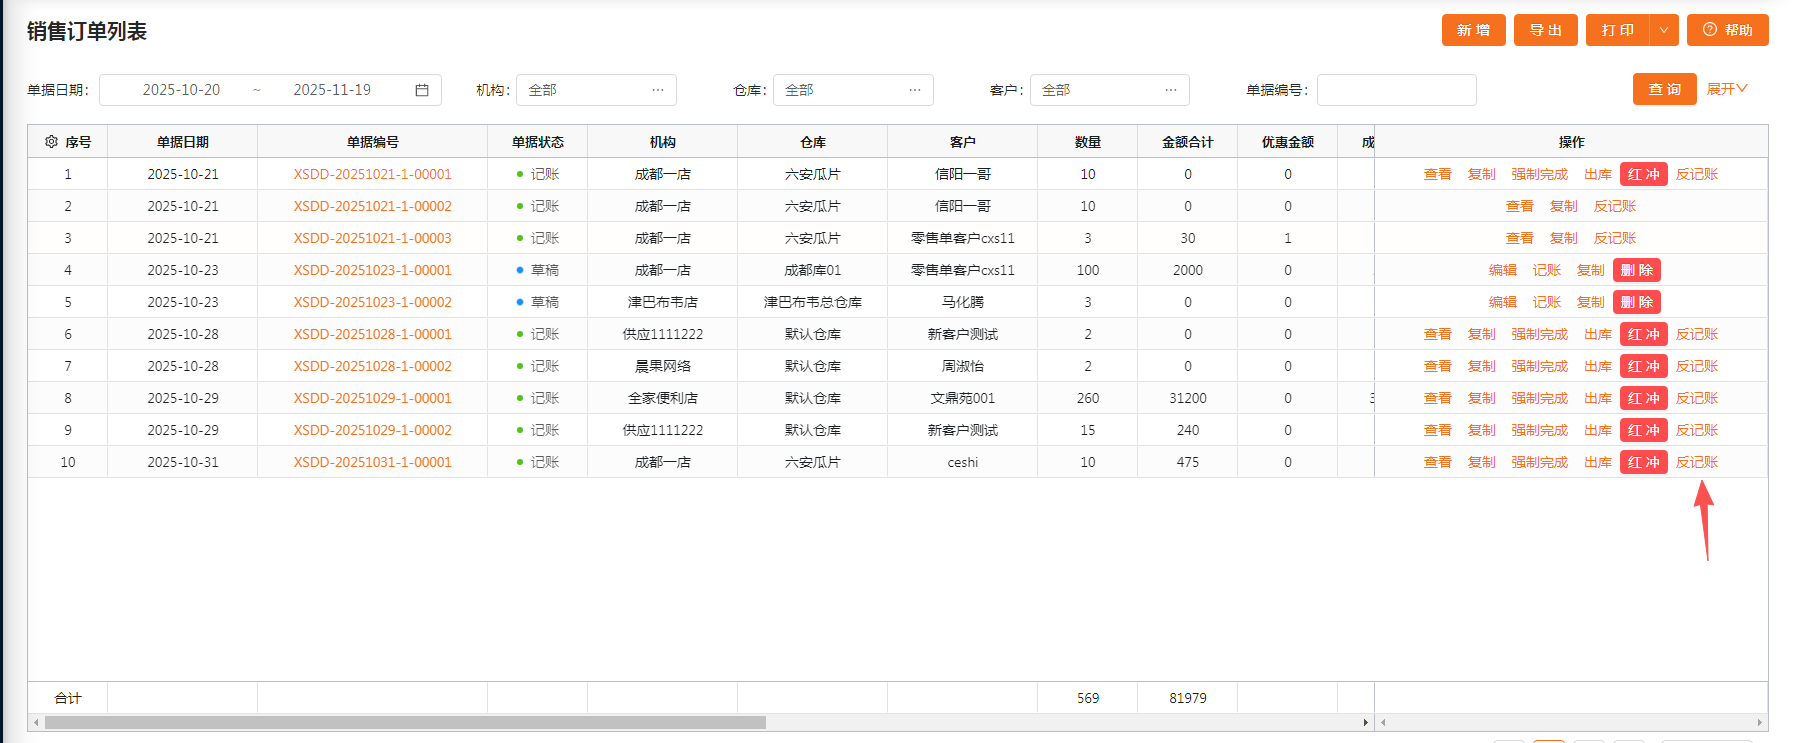Open order XSDD-20251029-1-00002
This screenshot has height=743, width=1793.
pyautogui.click(x=372, y=430)
